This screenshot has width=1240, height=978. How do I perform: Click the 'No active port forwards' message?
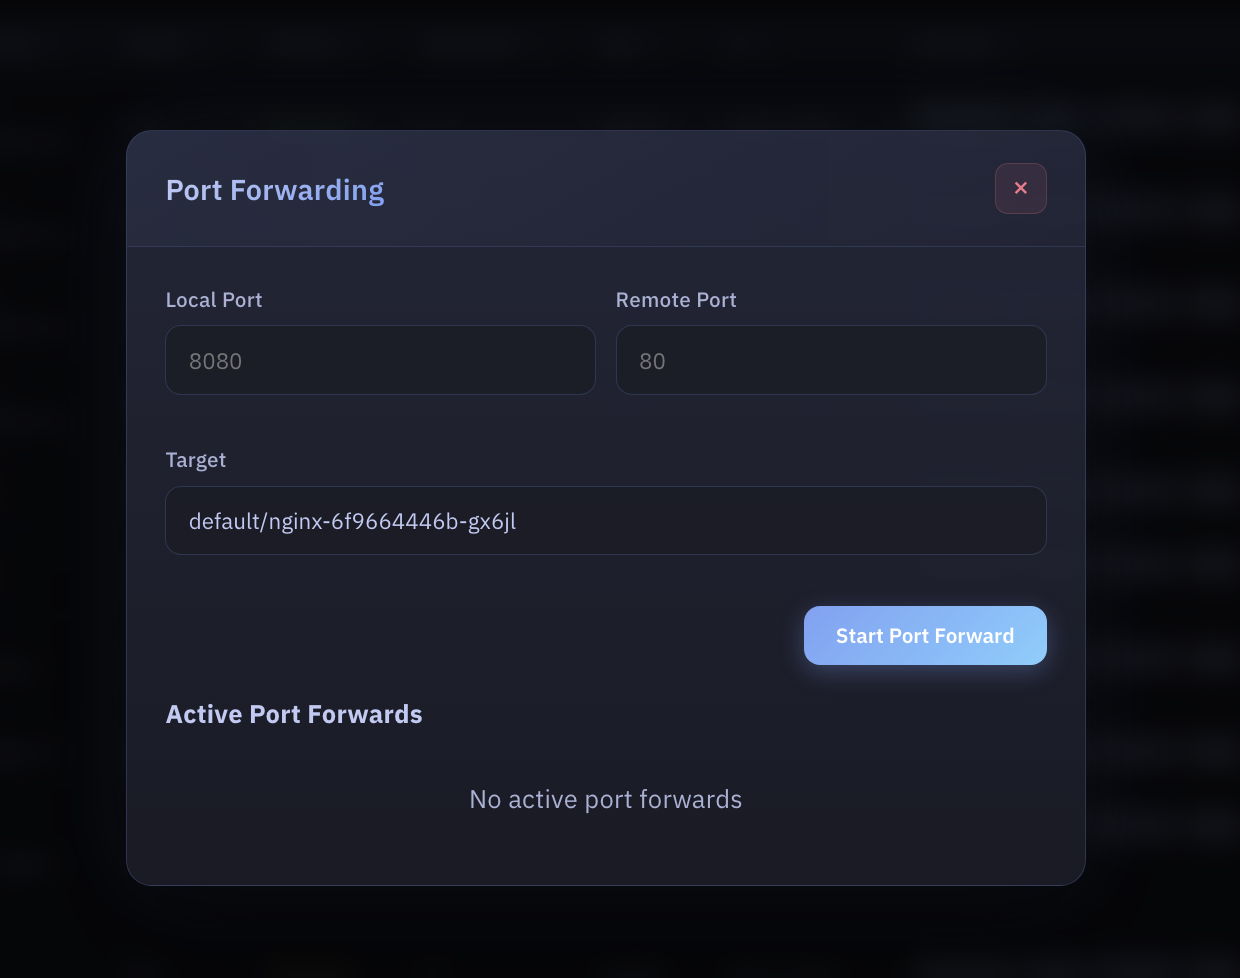[x=605, y=799]
